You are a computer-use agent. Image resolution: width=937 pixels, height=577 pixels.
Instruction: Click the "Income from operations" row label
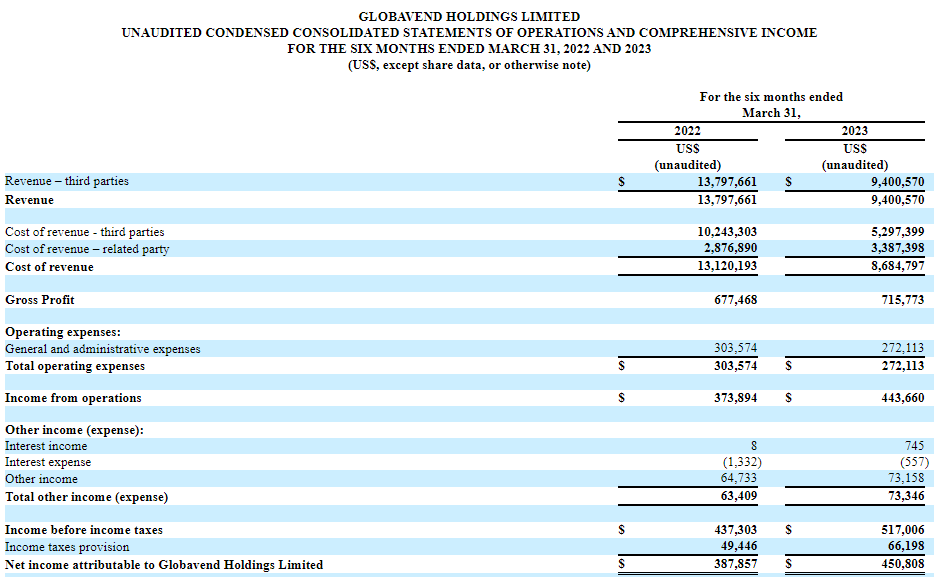73,398
